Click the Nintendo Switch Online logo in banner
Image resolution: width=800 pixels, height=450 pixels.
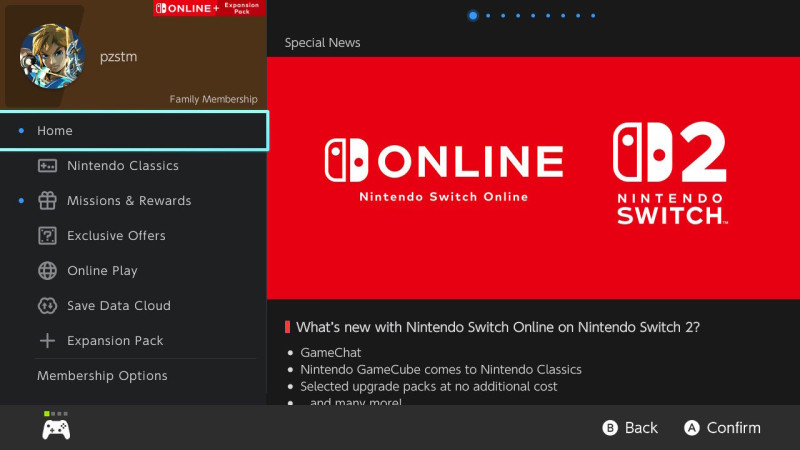tap(444, 170)
